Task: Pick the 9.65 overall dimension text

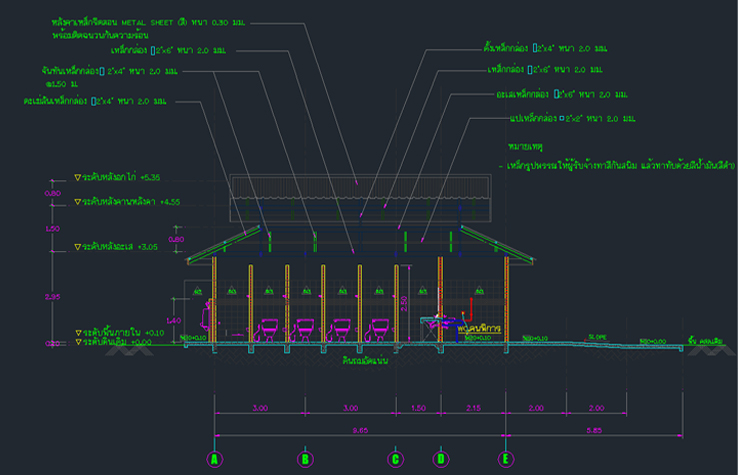Action: point(360,430)
